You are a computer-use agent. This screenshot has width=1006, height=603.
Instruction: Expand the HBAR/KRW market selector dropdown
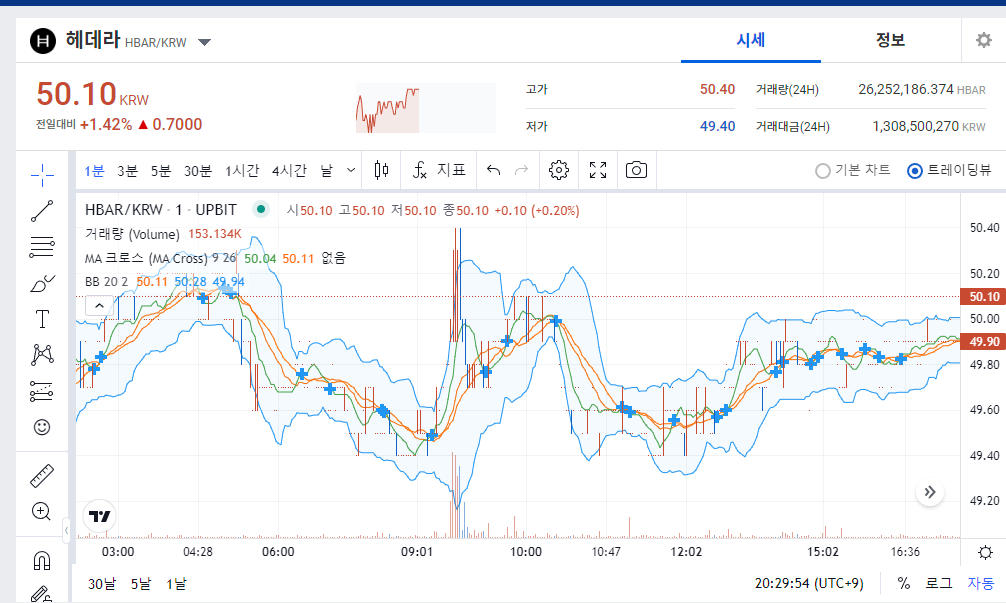(x=205, y=43)
